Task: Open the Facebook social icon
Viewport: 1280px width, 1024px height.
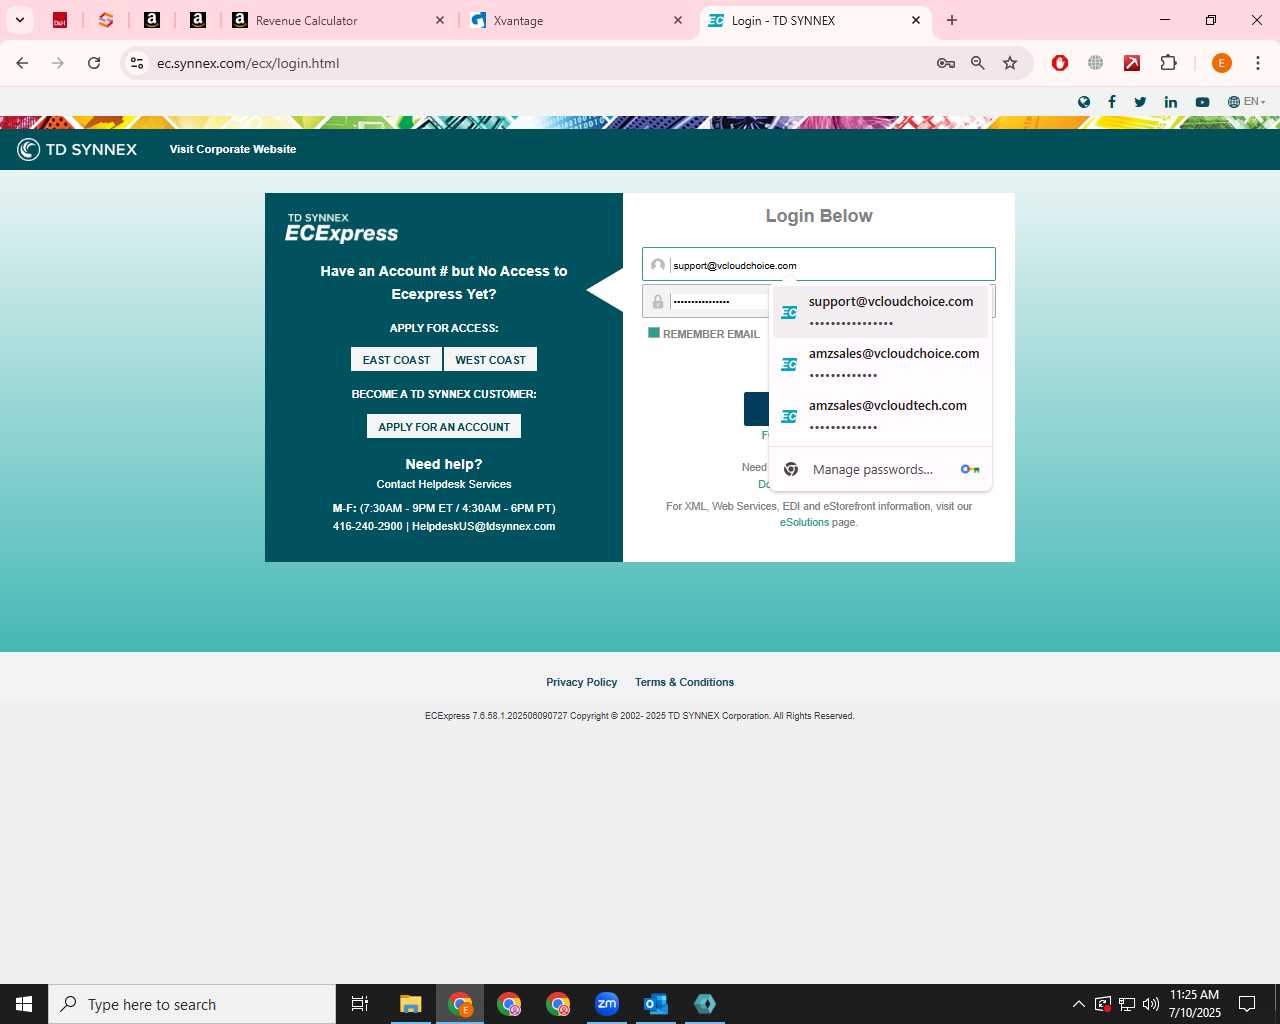Action: 1112,102
